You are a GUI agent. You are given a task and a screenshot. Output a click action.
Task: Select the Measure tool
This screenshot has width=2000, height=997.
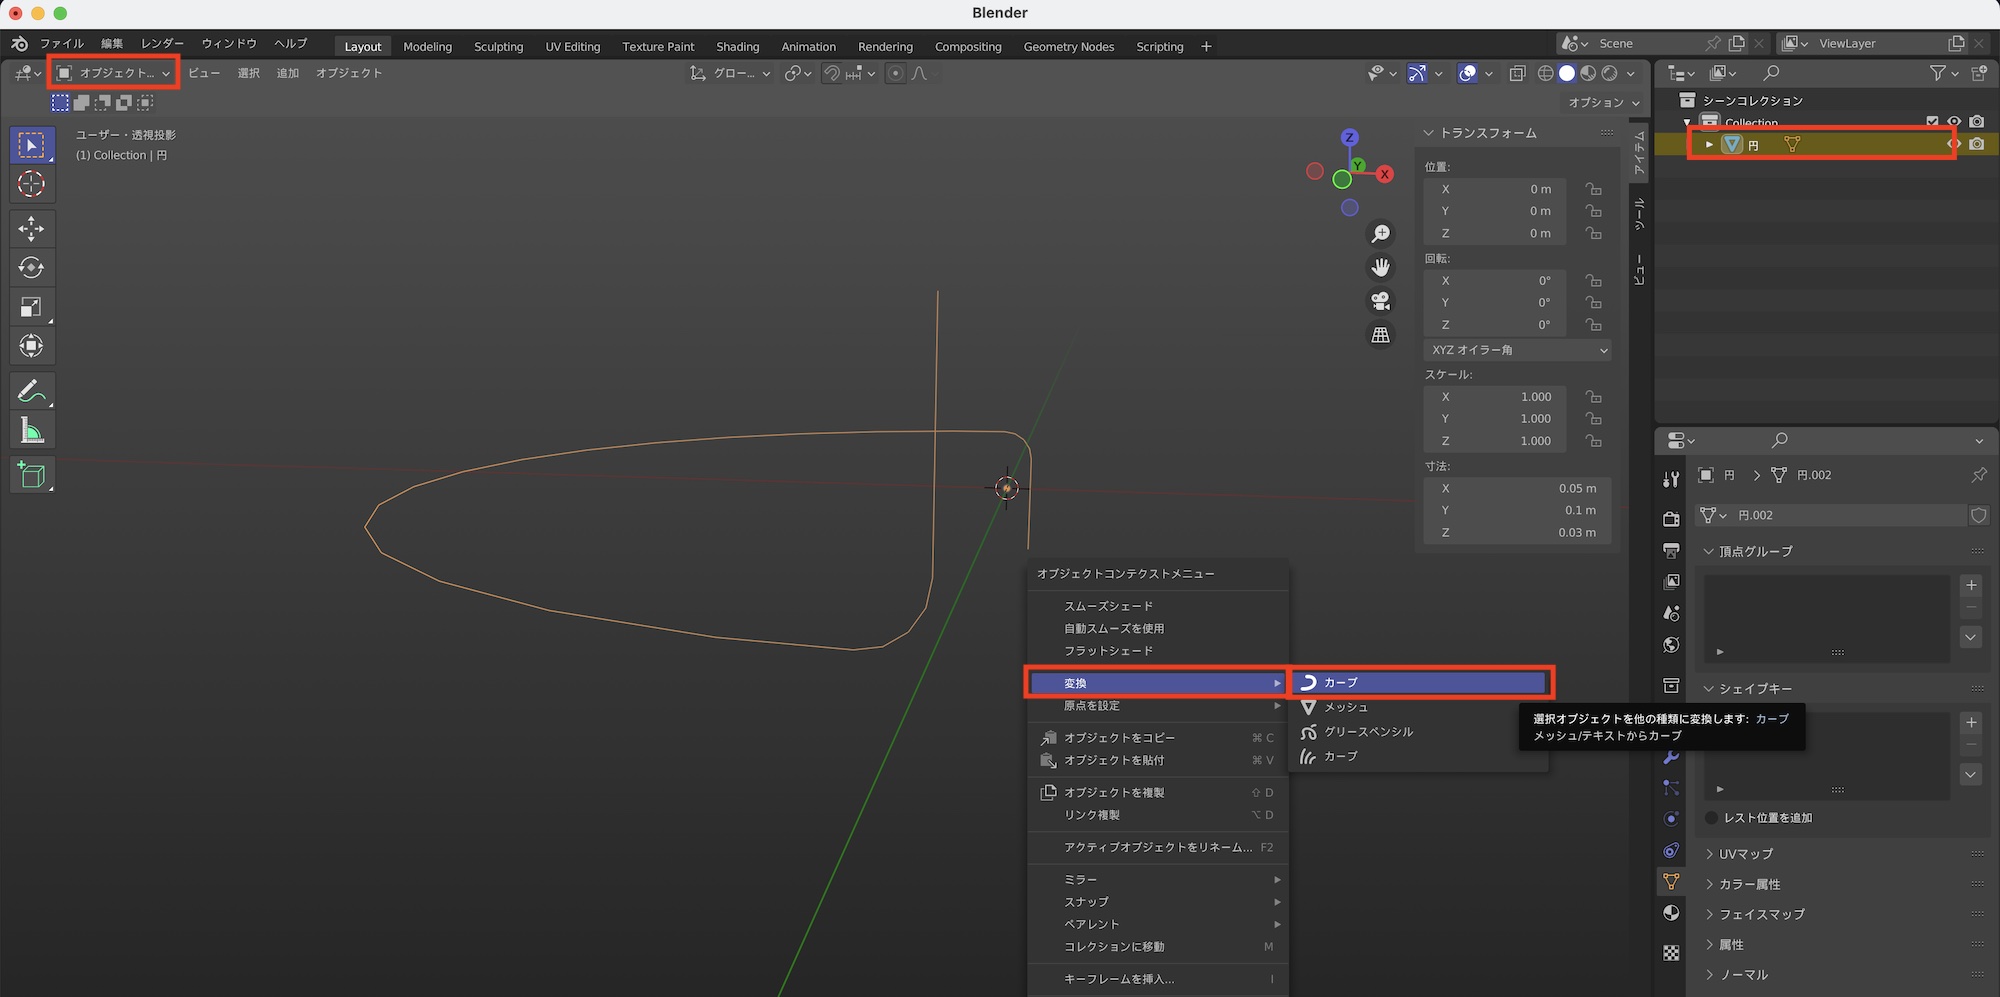31,431
